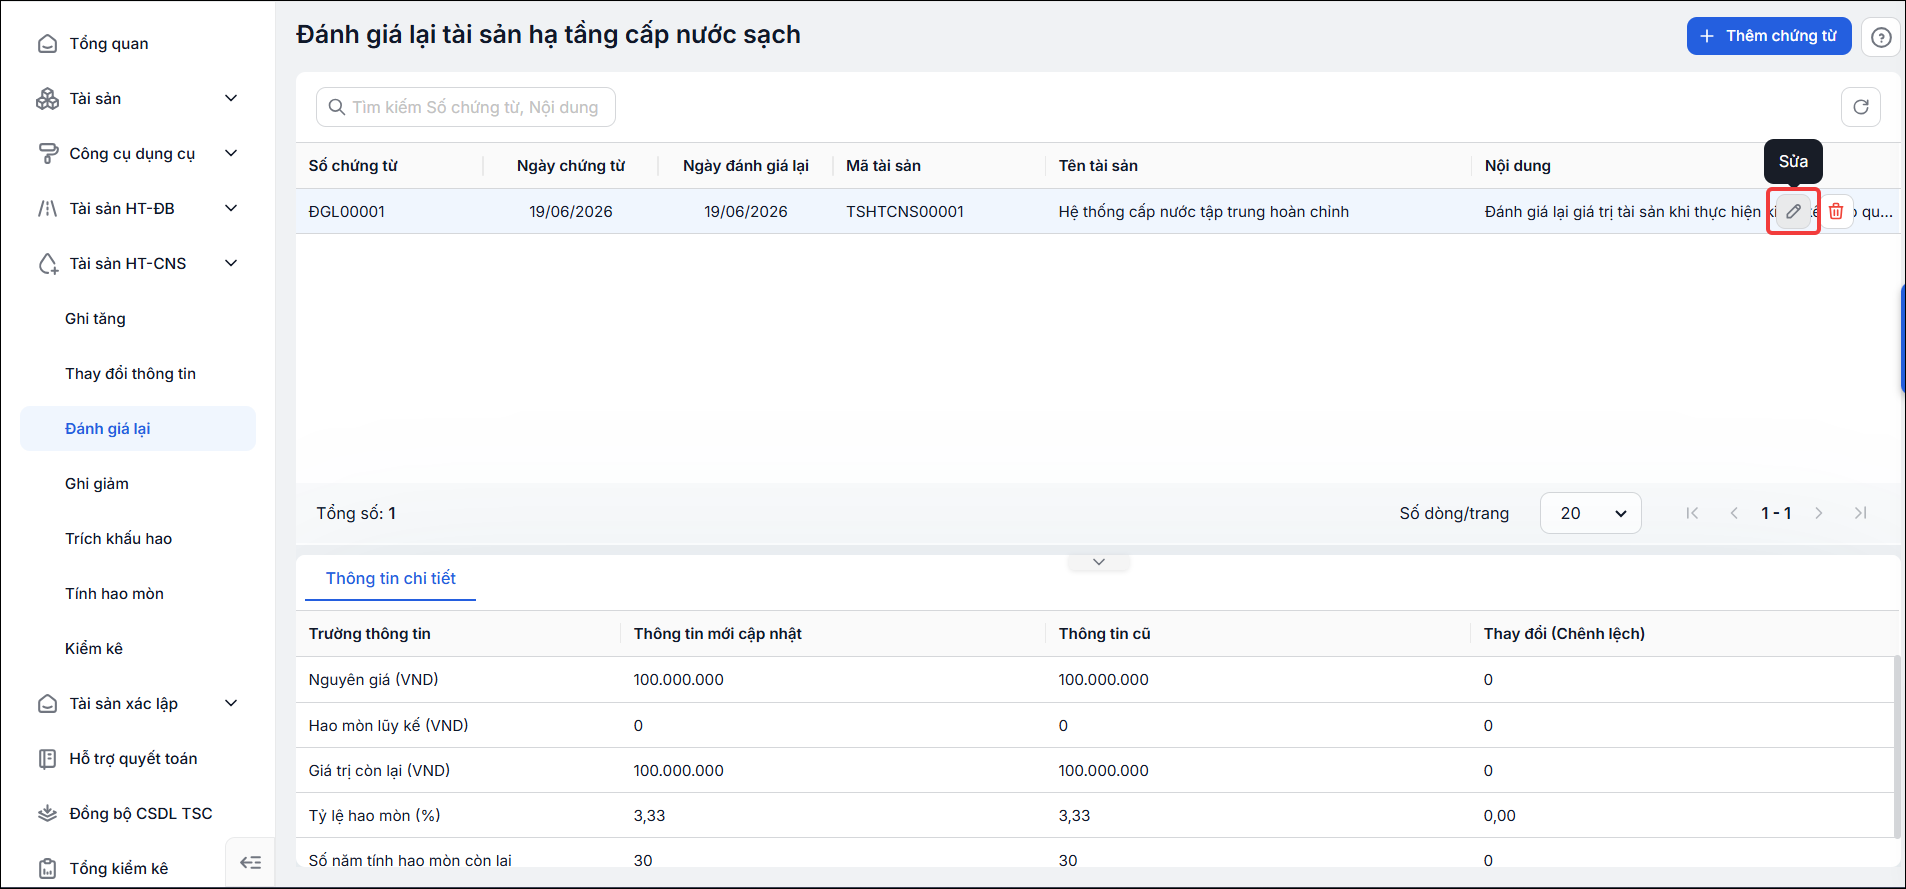Image resolution: width=1906 pixels, height=889 pixels.
Task: Open Đồng bộ CSDL TSC menu label
Action: (141, 814)
